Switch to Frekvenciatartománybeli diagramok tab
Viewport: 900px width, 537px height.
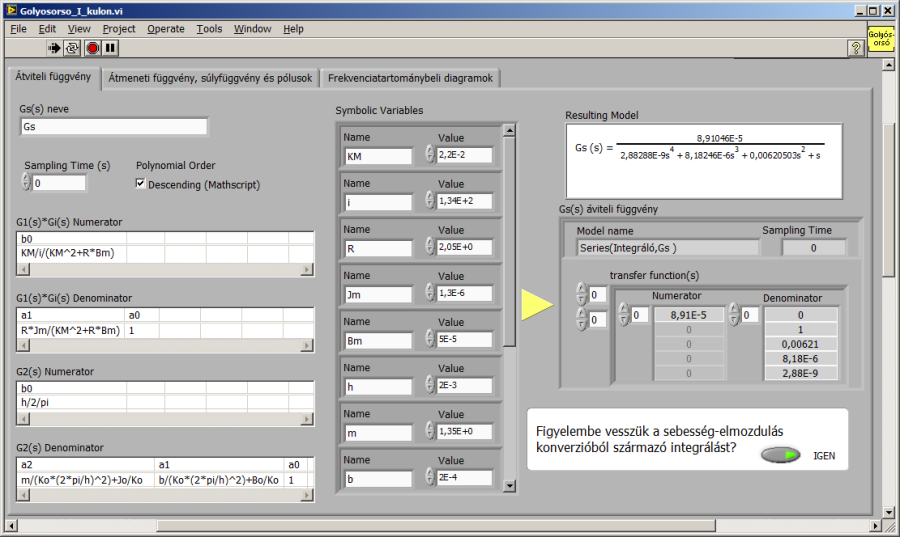(409, 78)
